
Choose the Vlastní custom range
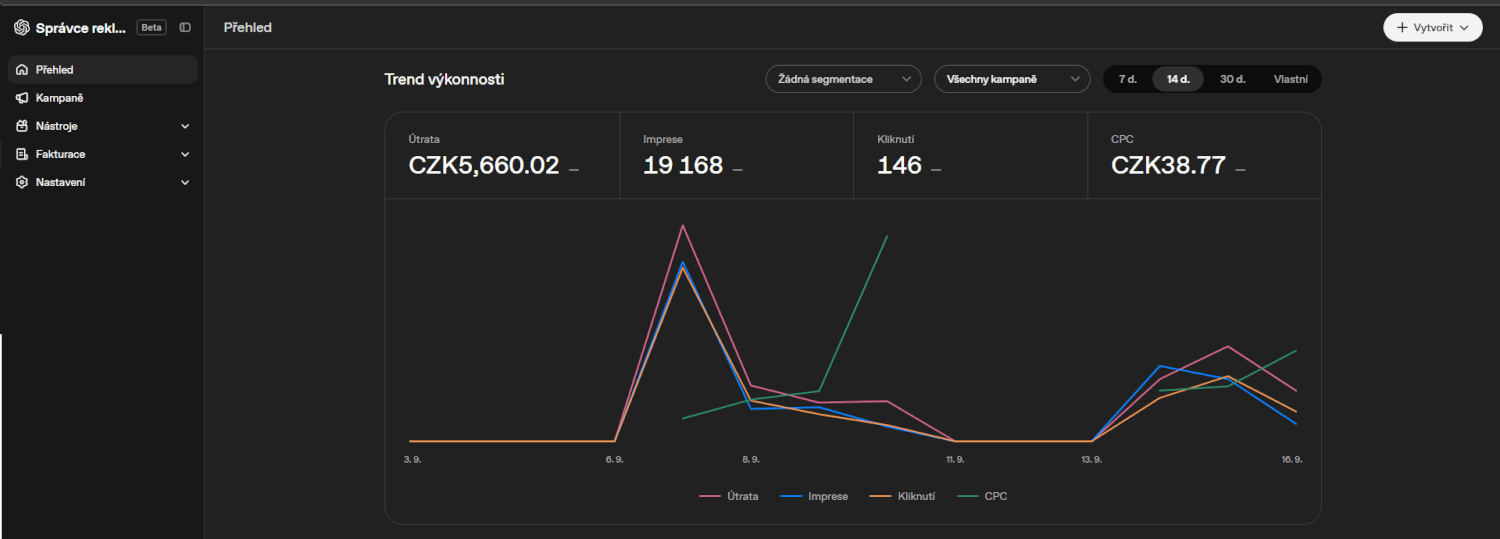(x=1290, y=79)
